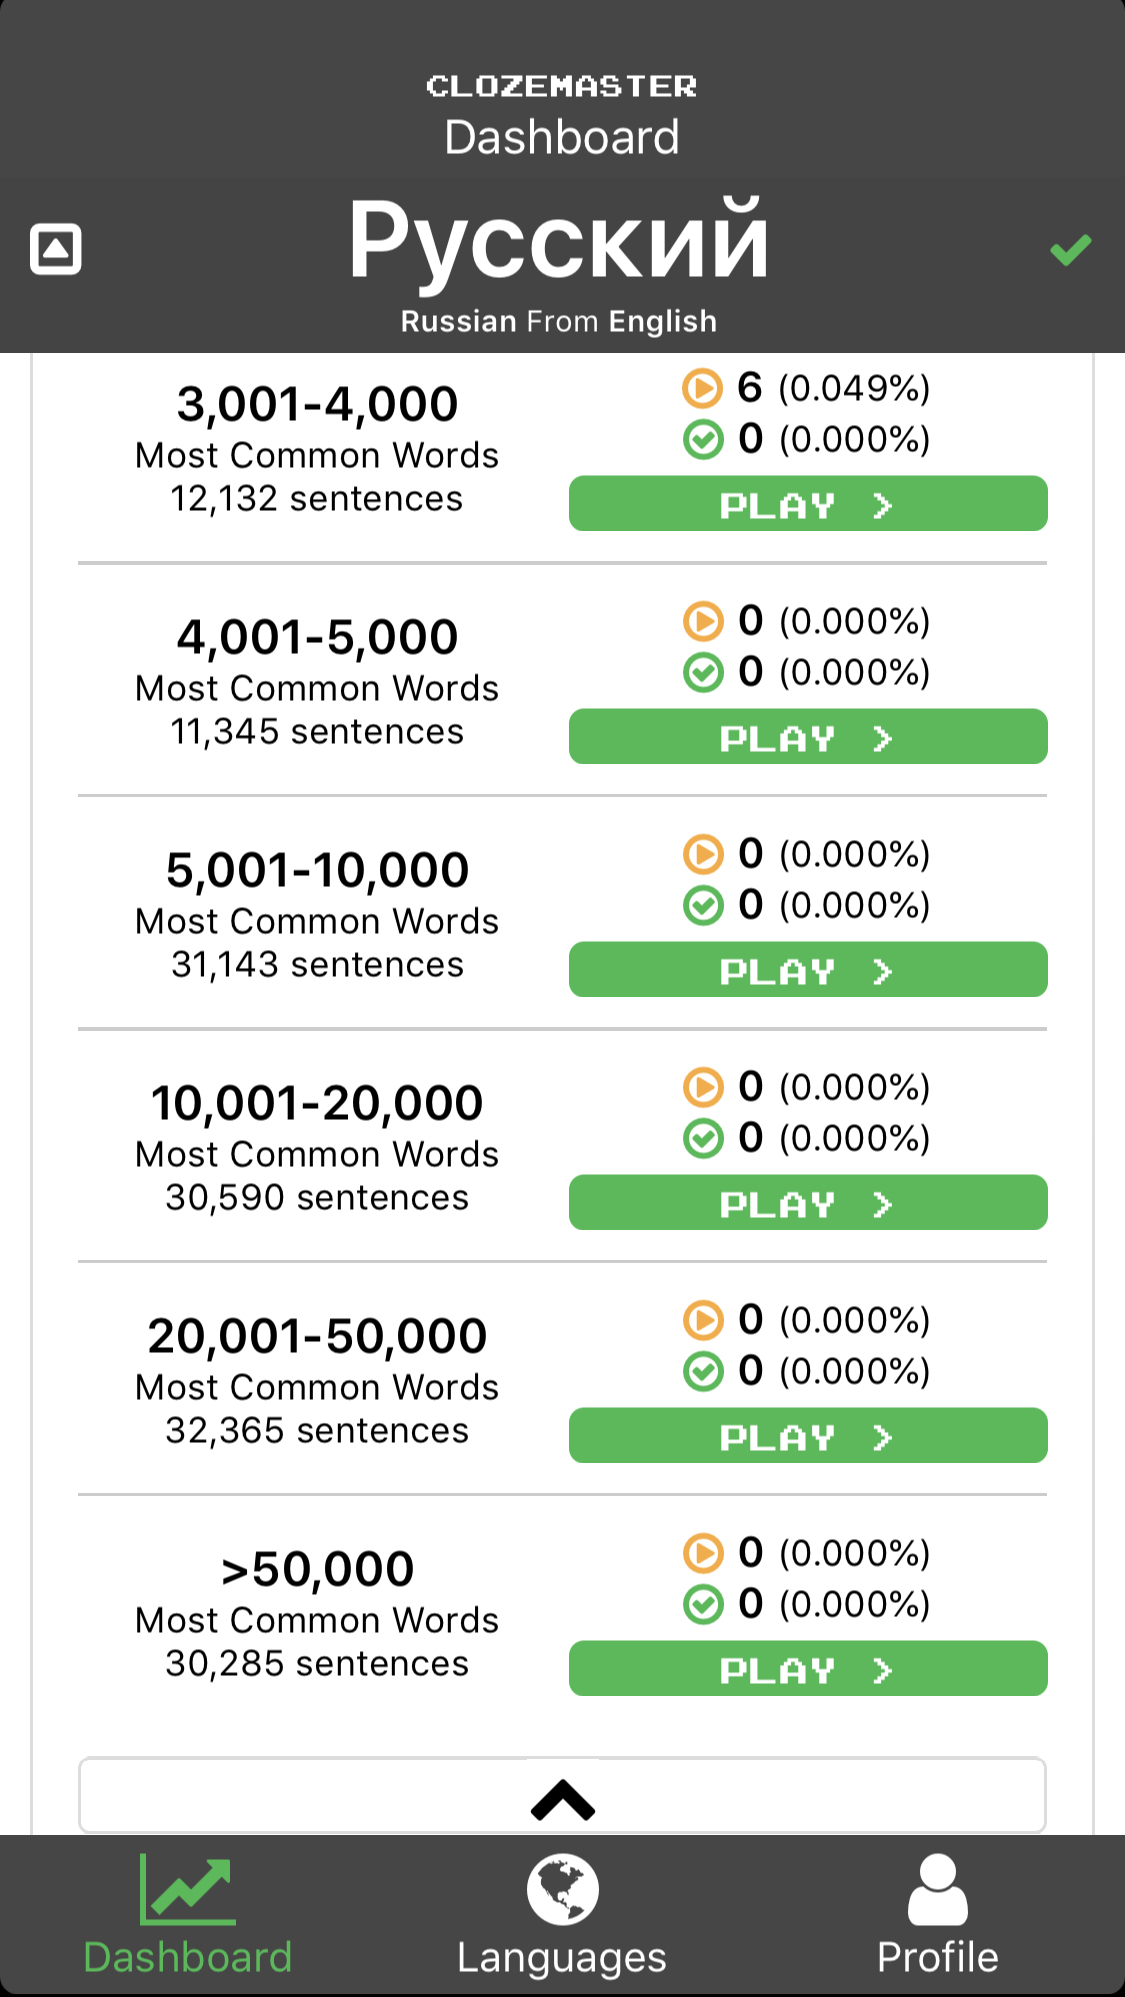Tap the upward triangle icon left of Русский

tap(56, 249)
